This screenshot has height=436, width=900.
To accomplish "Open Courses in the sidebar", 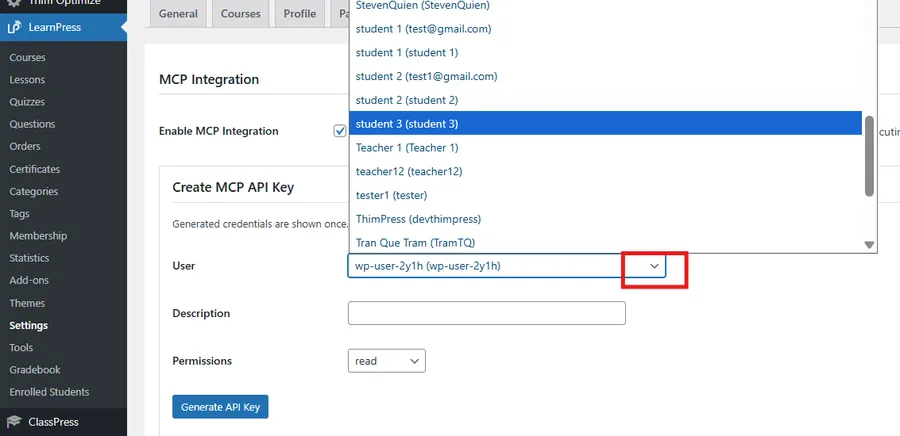I will 28,57.
